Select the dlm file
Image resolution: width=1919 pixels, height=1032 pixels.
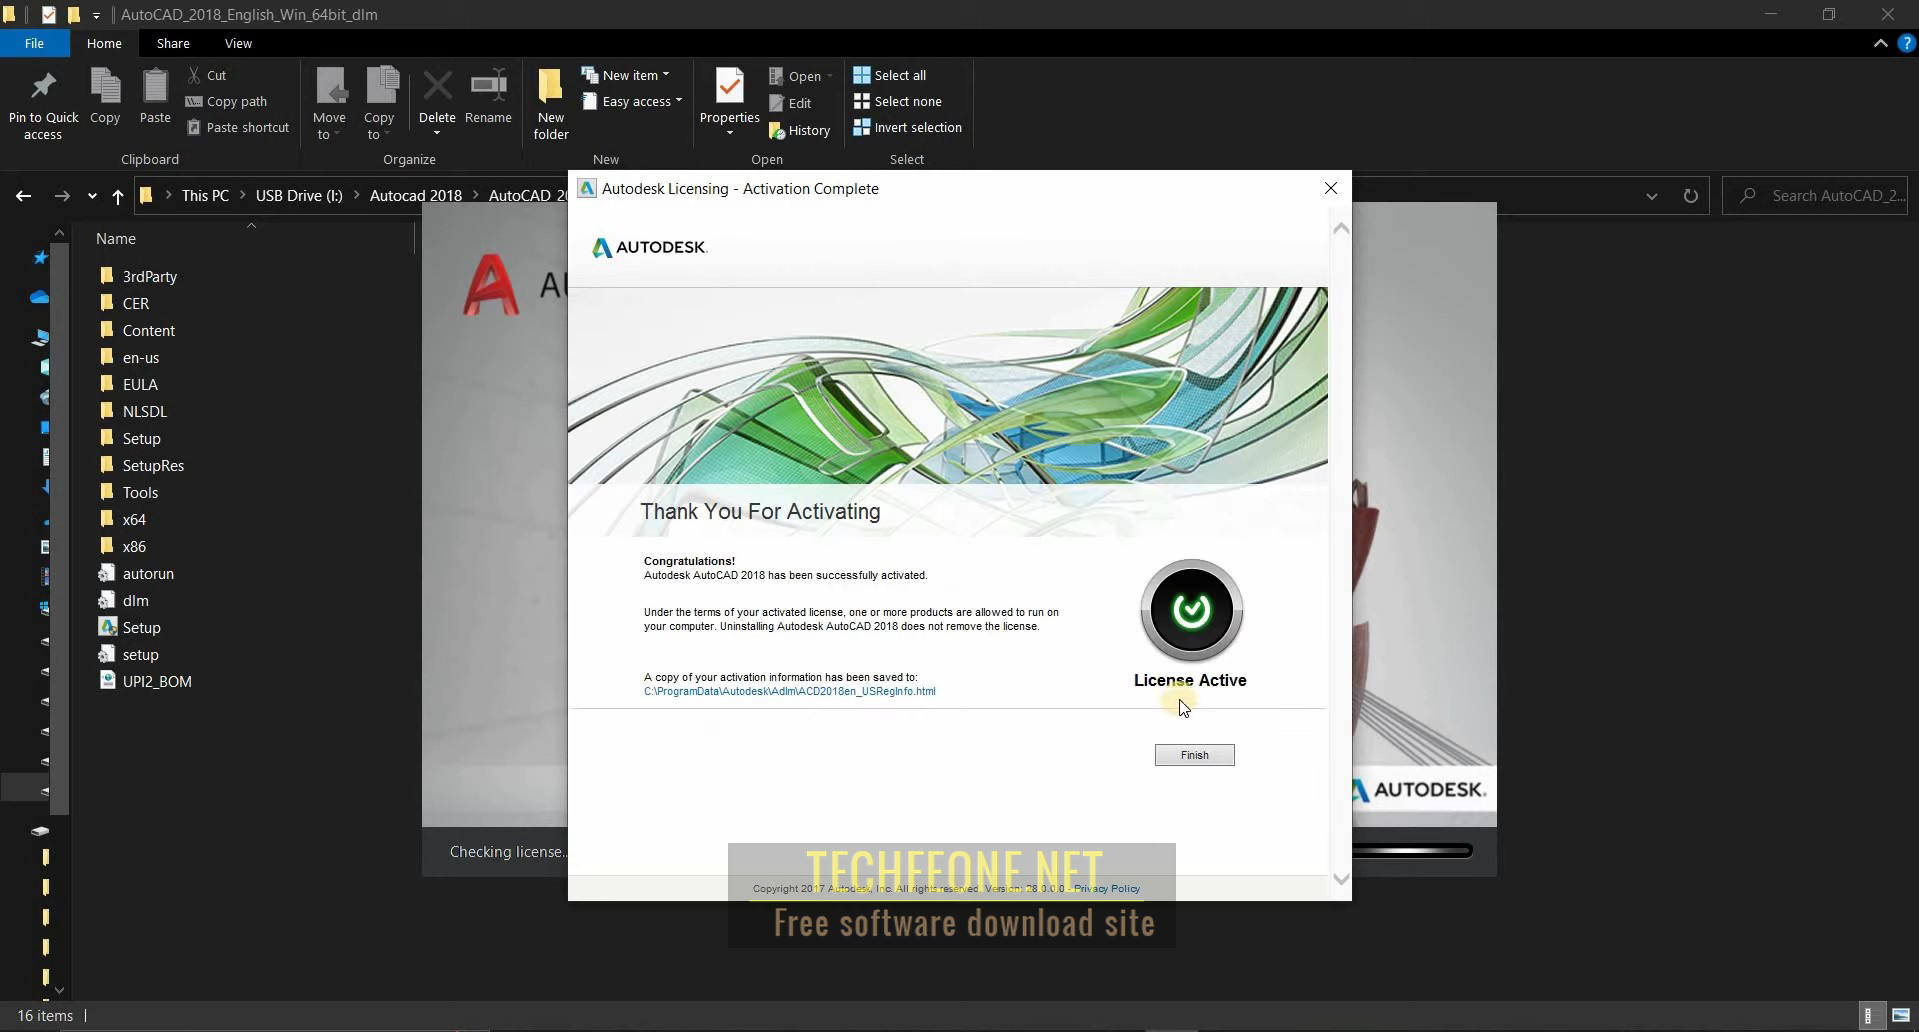pyautogui.click(x=123, y=600)
